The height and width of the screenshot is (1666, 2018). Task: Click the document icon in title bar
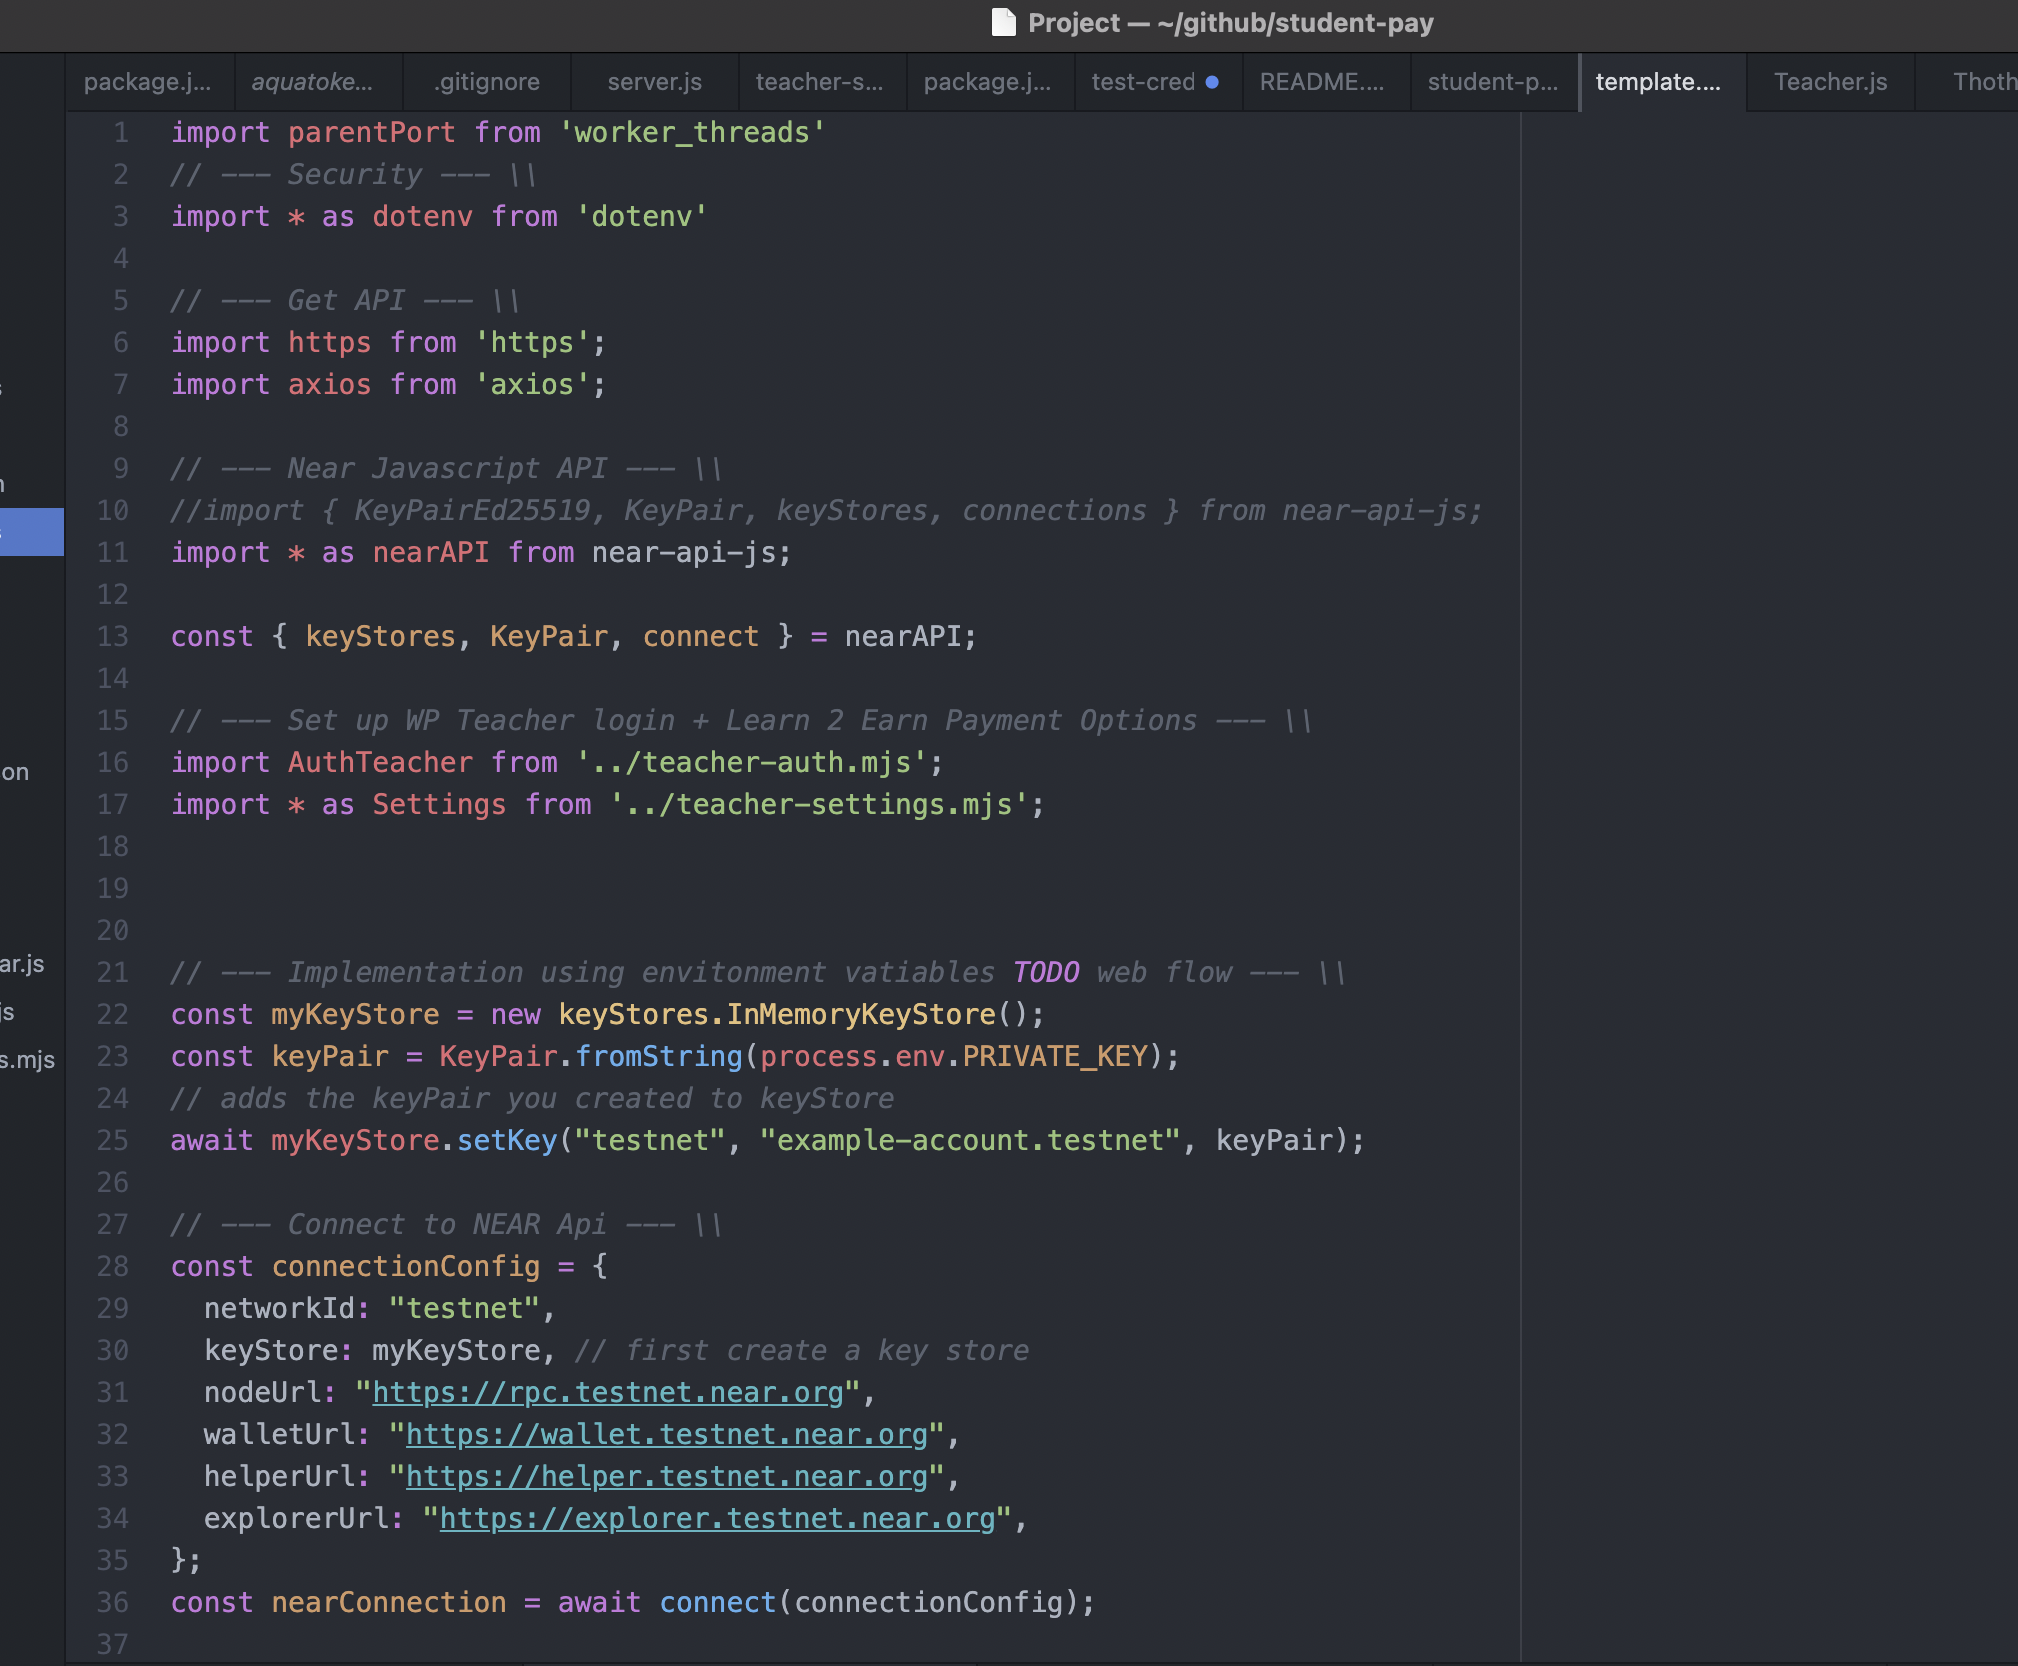coord(1003,23)
